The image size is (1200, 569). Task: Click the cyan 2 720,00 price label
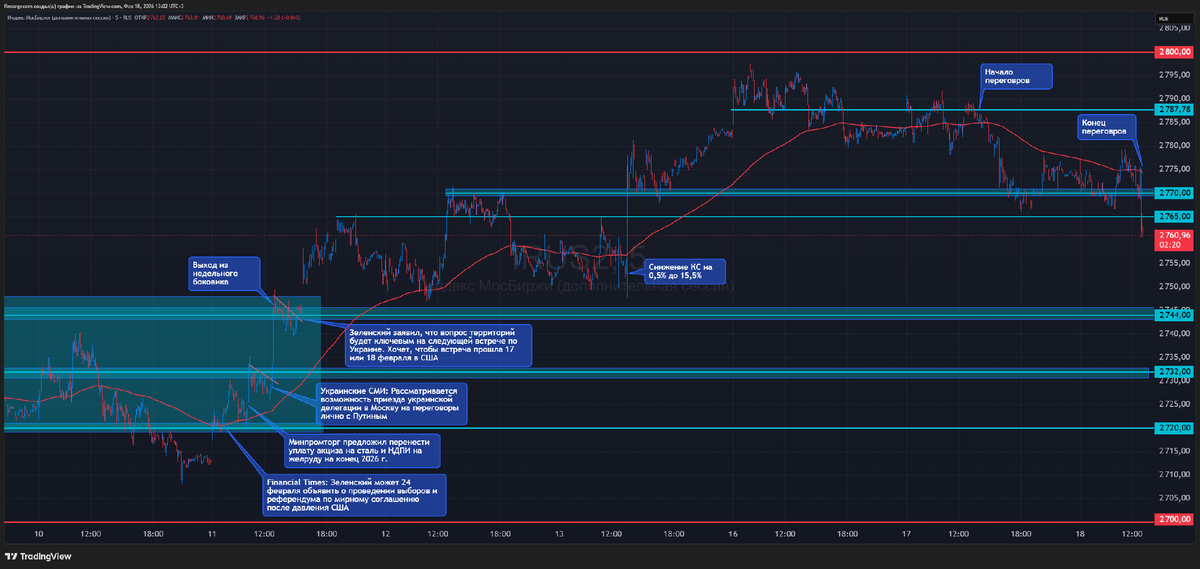(1175, 428)
